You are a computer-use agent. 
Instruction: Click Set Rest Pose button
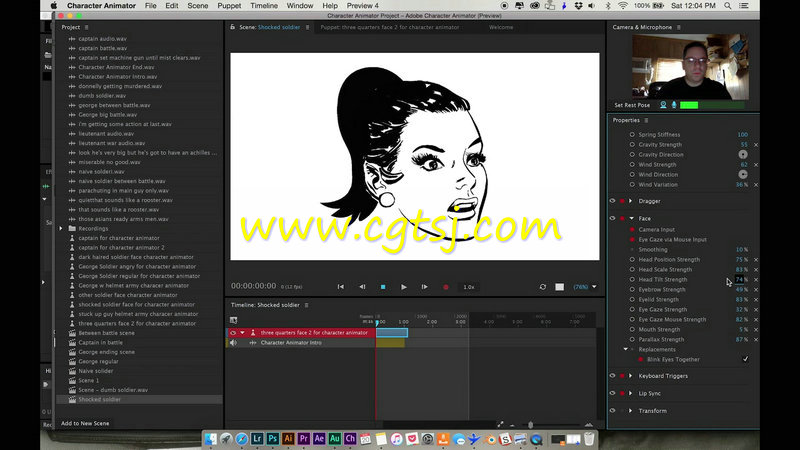[x=632, y=105]
